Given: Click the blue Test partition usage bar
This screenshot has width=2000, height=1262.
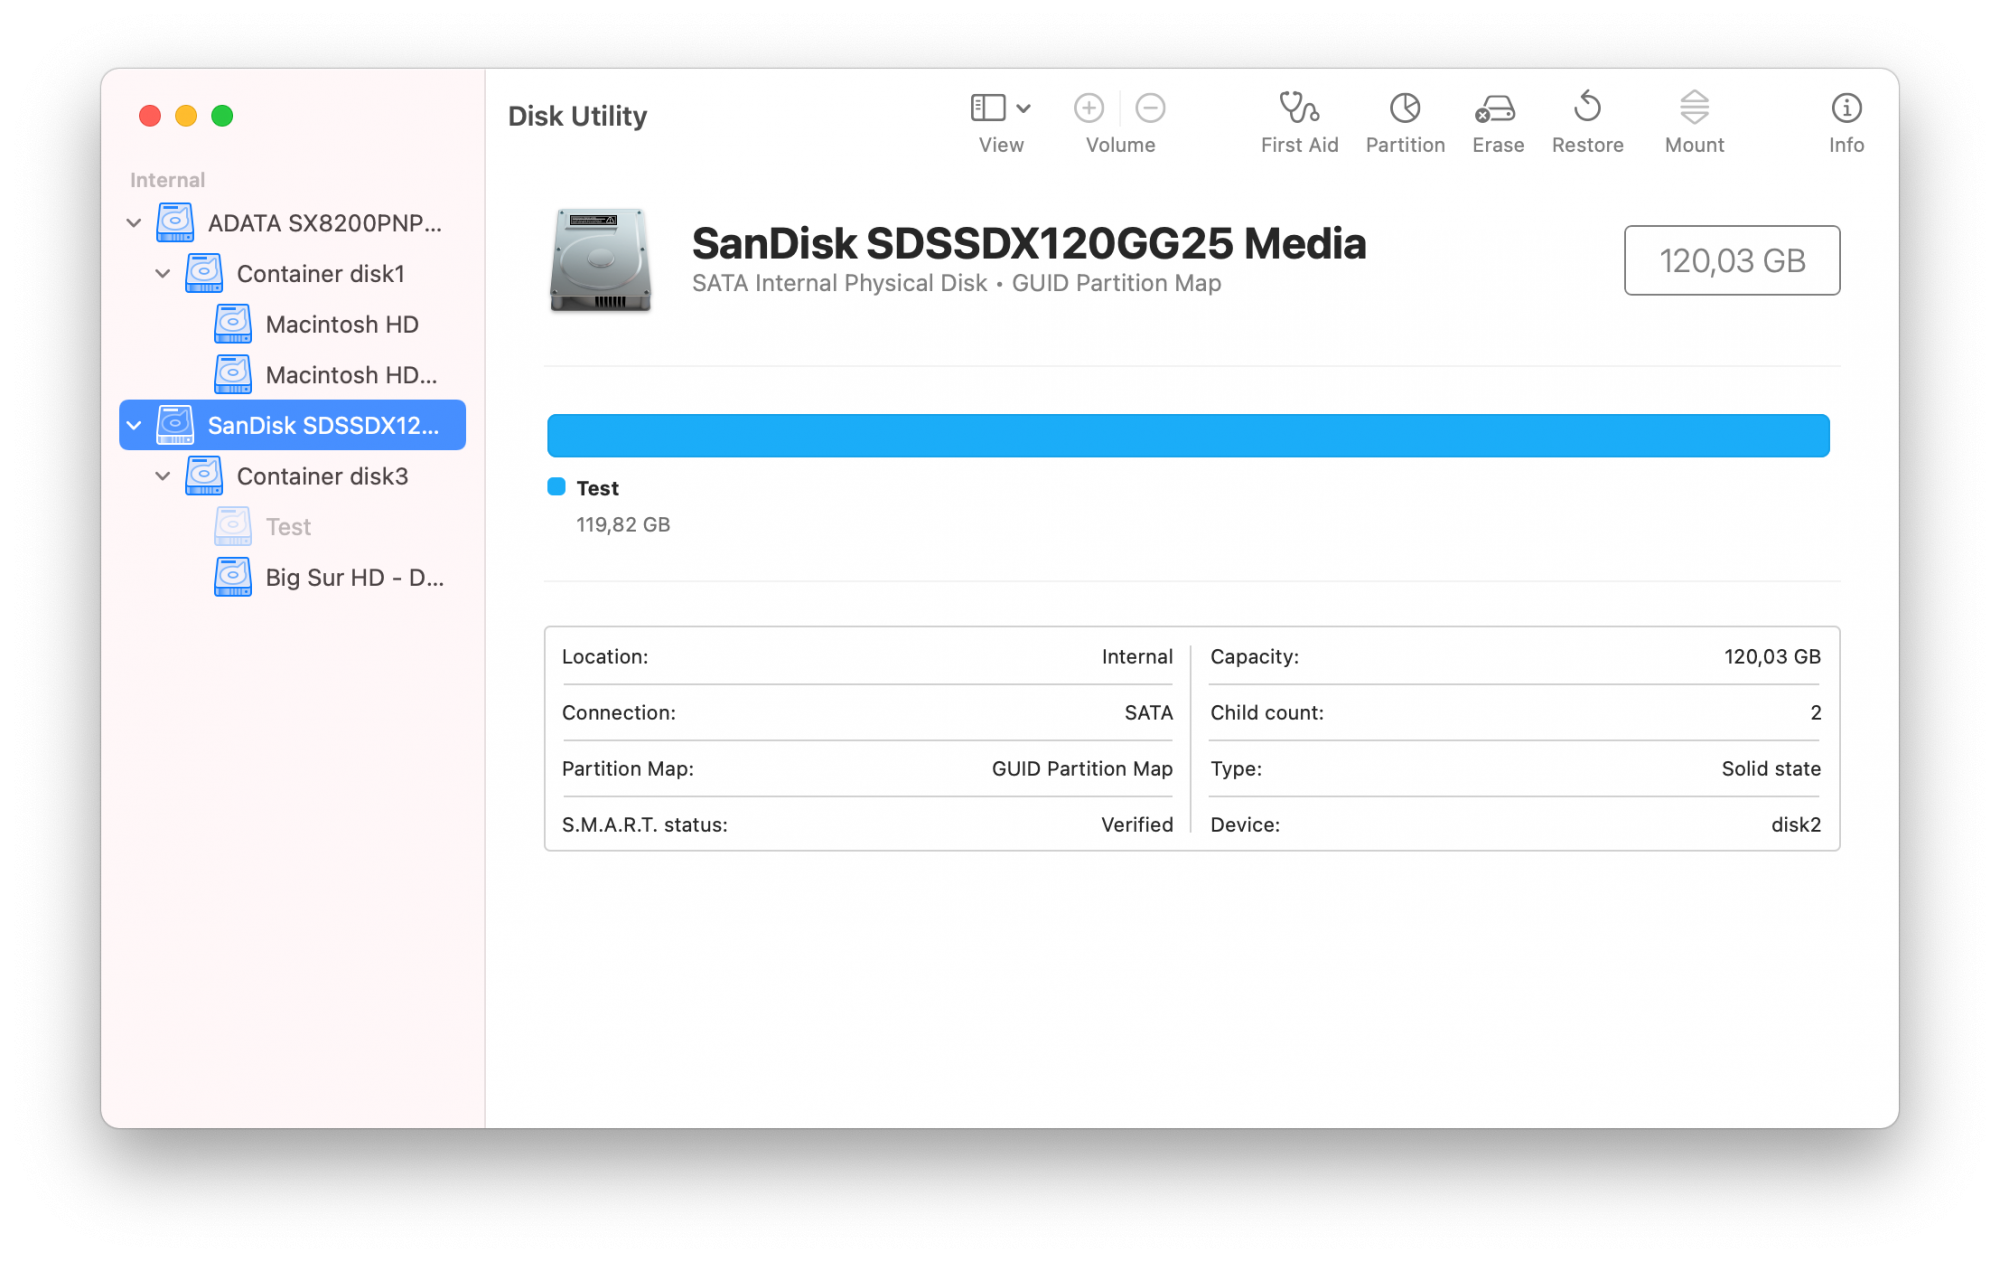Looking at the screenshot, I should (1187, 436).
